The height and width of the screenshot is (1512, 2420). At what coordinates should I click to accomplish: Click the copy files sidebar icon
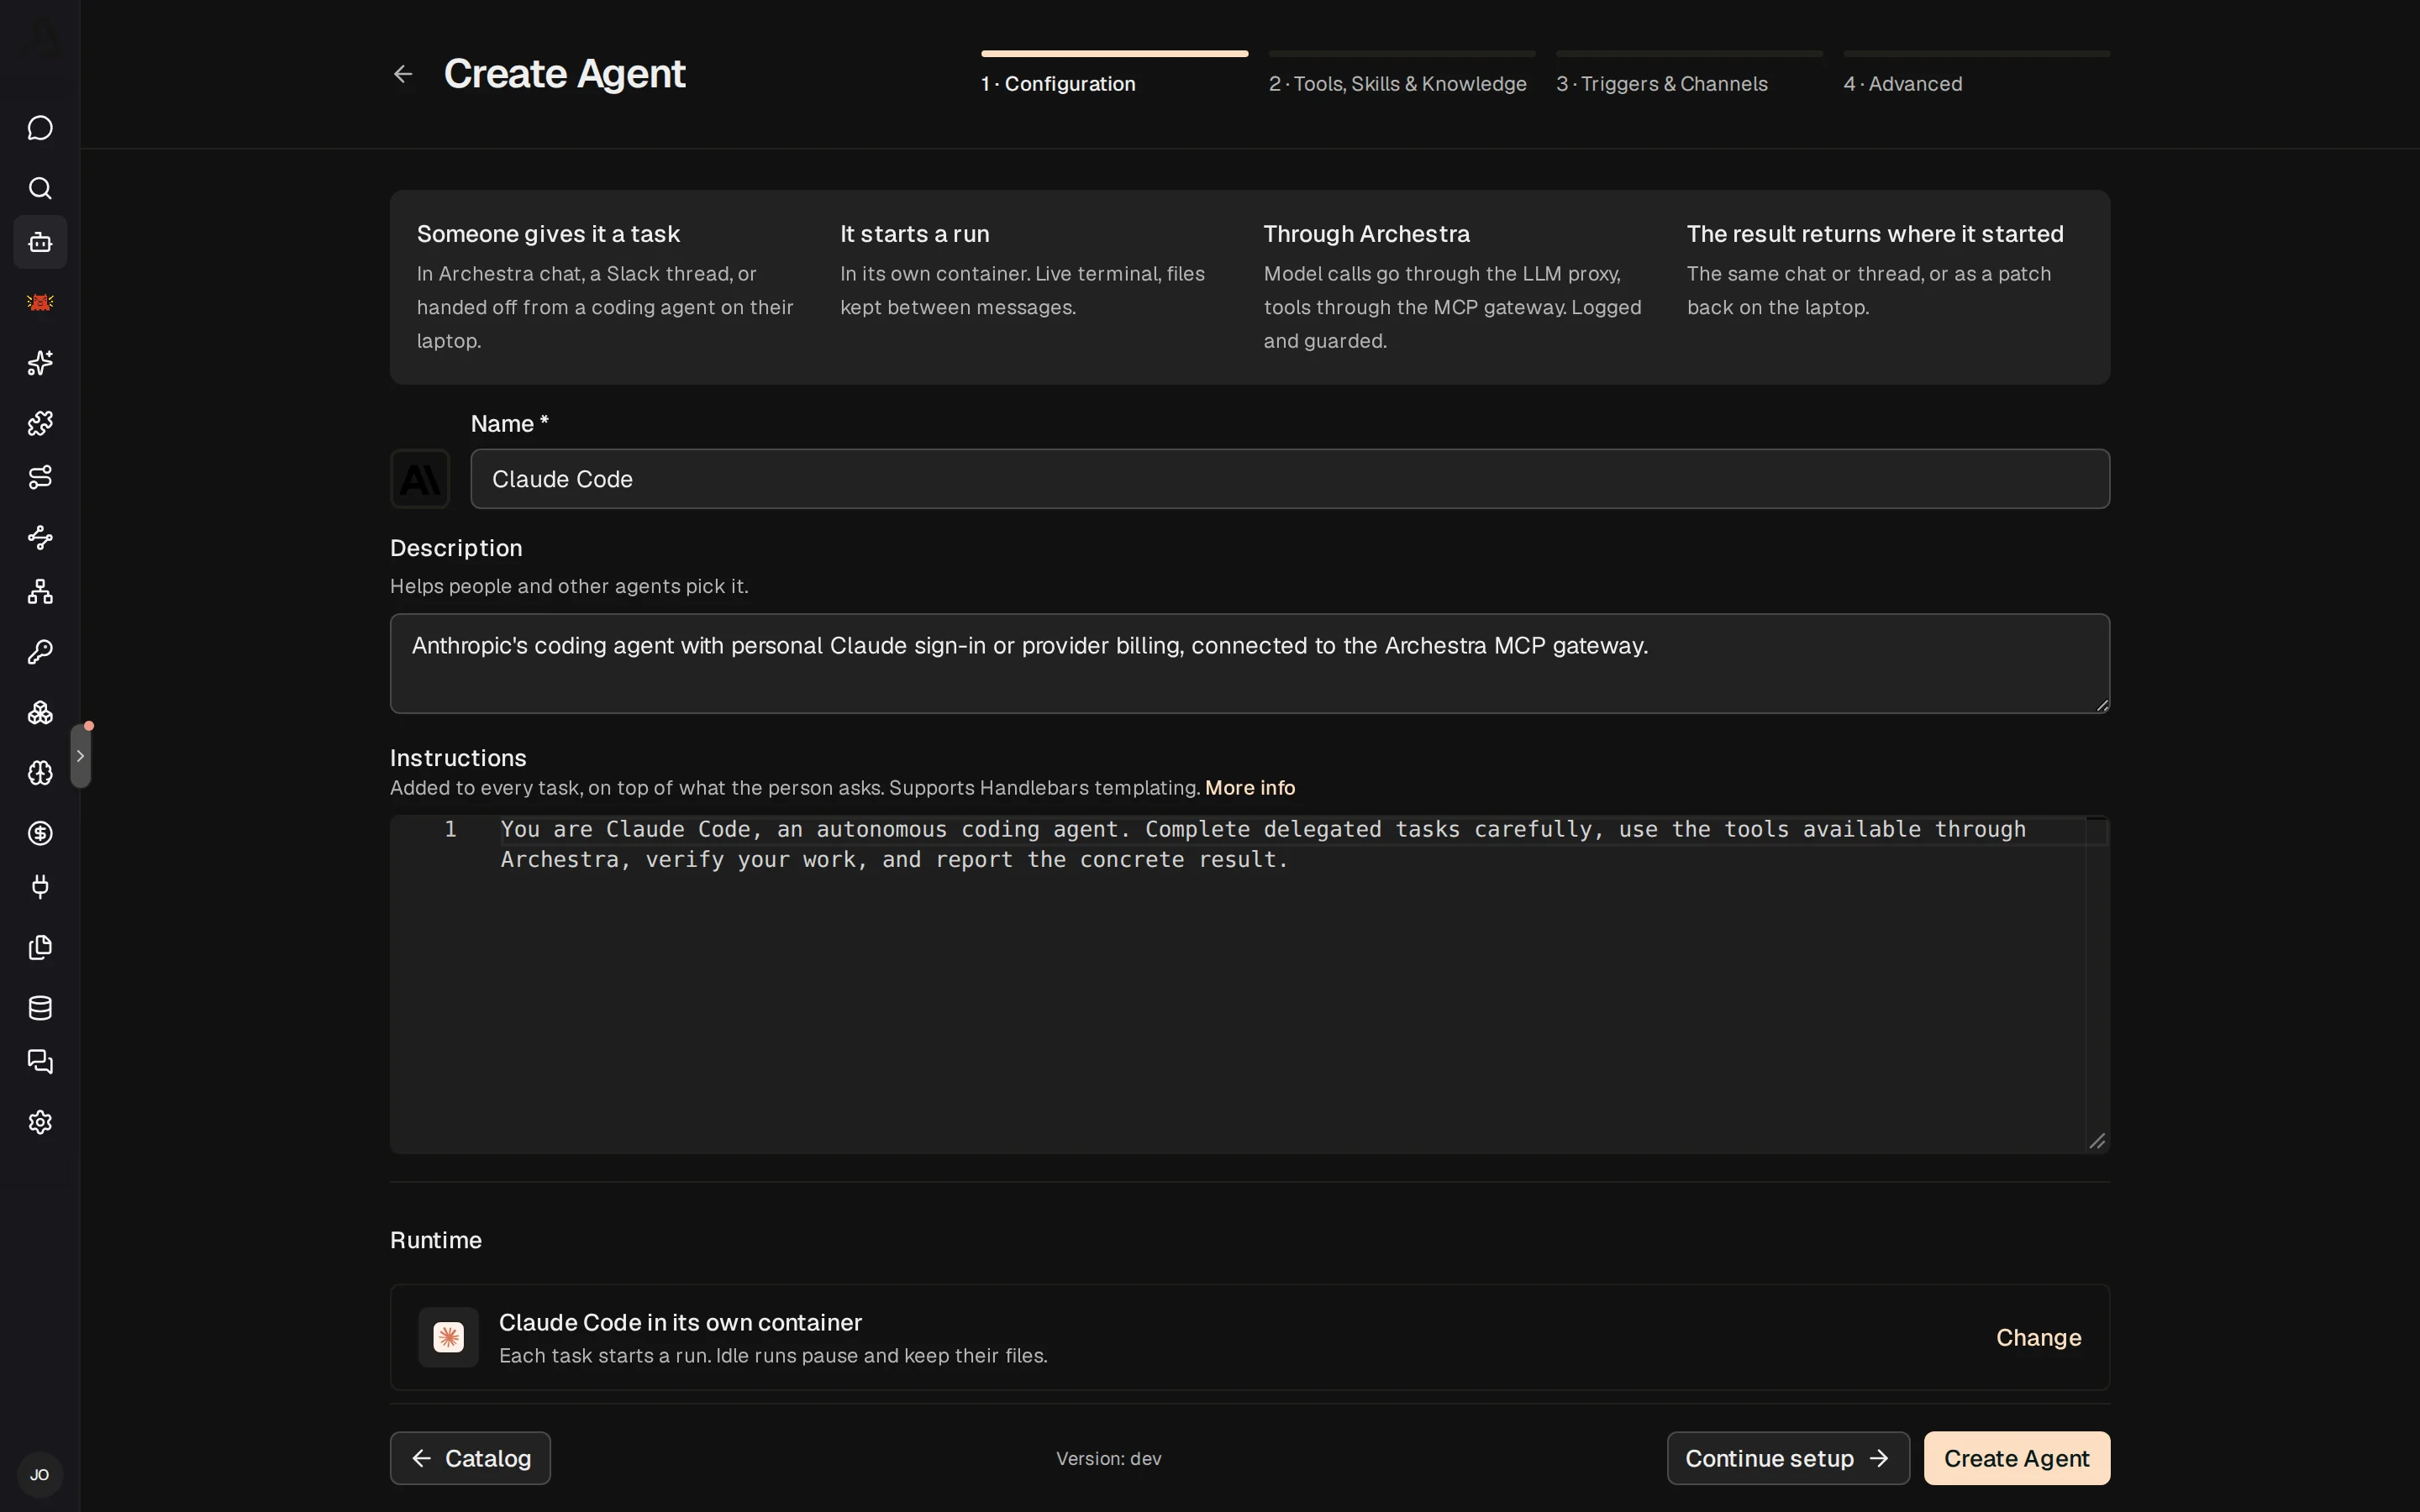tap(40, 947)
